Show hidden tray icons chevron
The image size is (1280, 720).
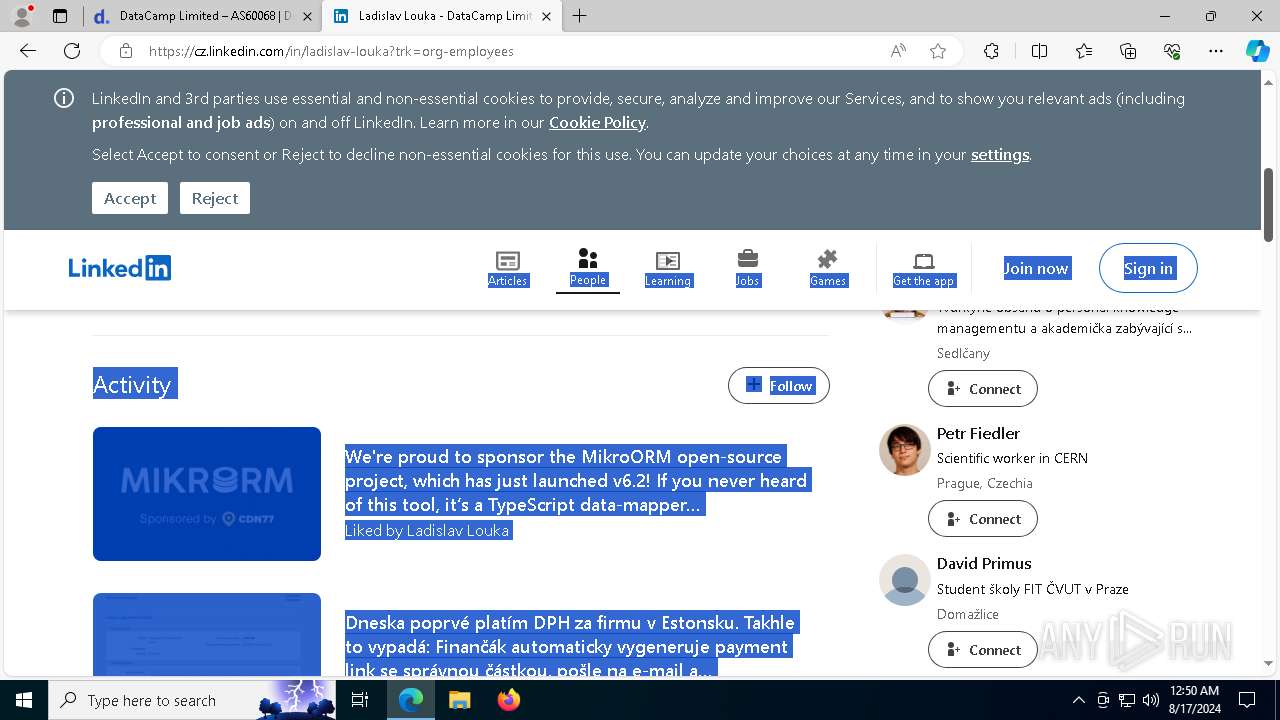coord(1078,700)
